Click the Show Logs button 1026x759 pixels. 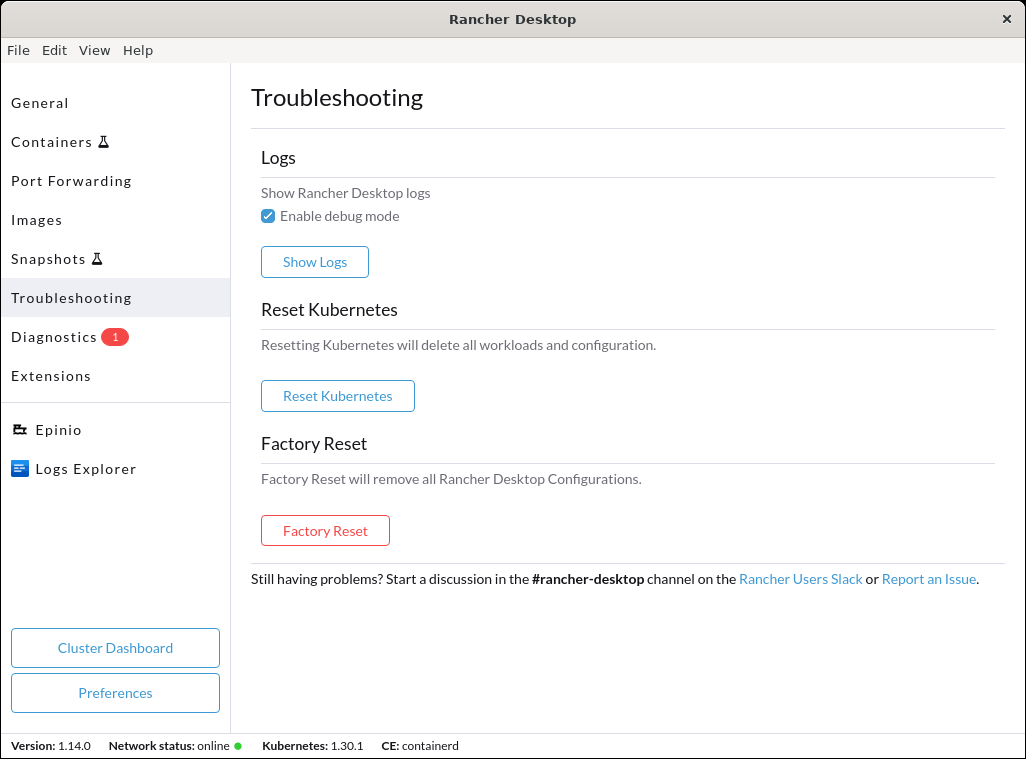315,262
